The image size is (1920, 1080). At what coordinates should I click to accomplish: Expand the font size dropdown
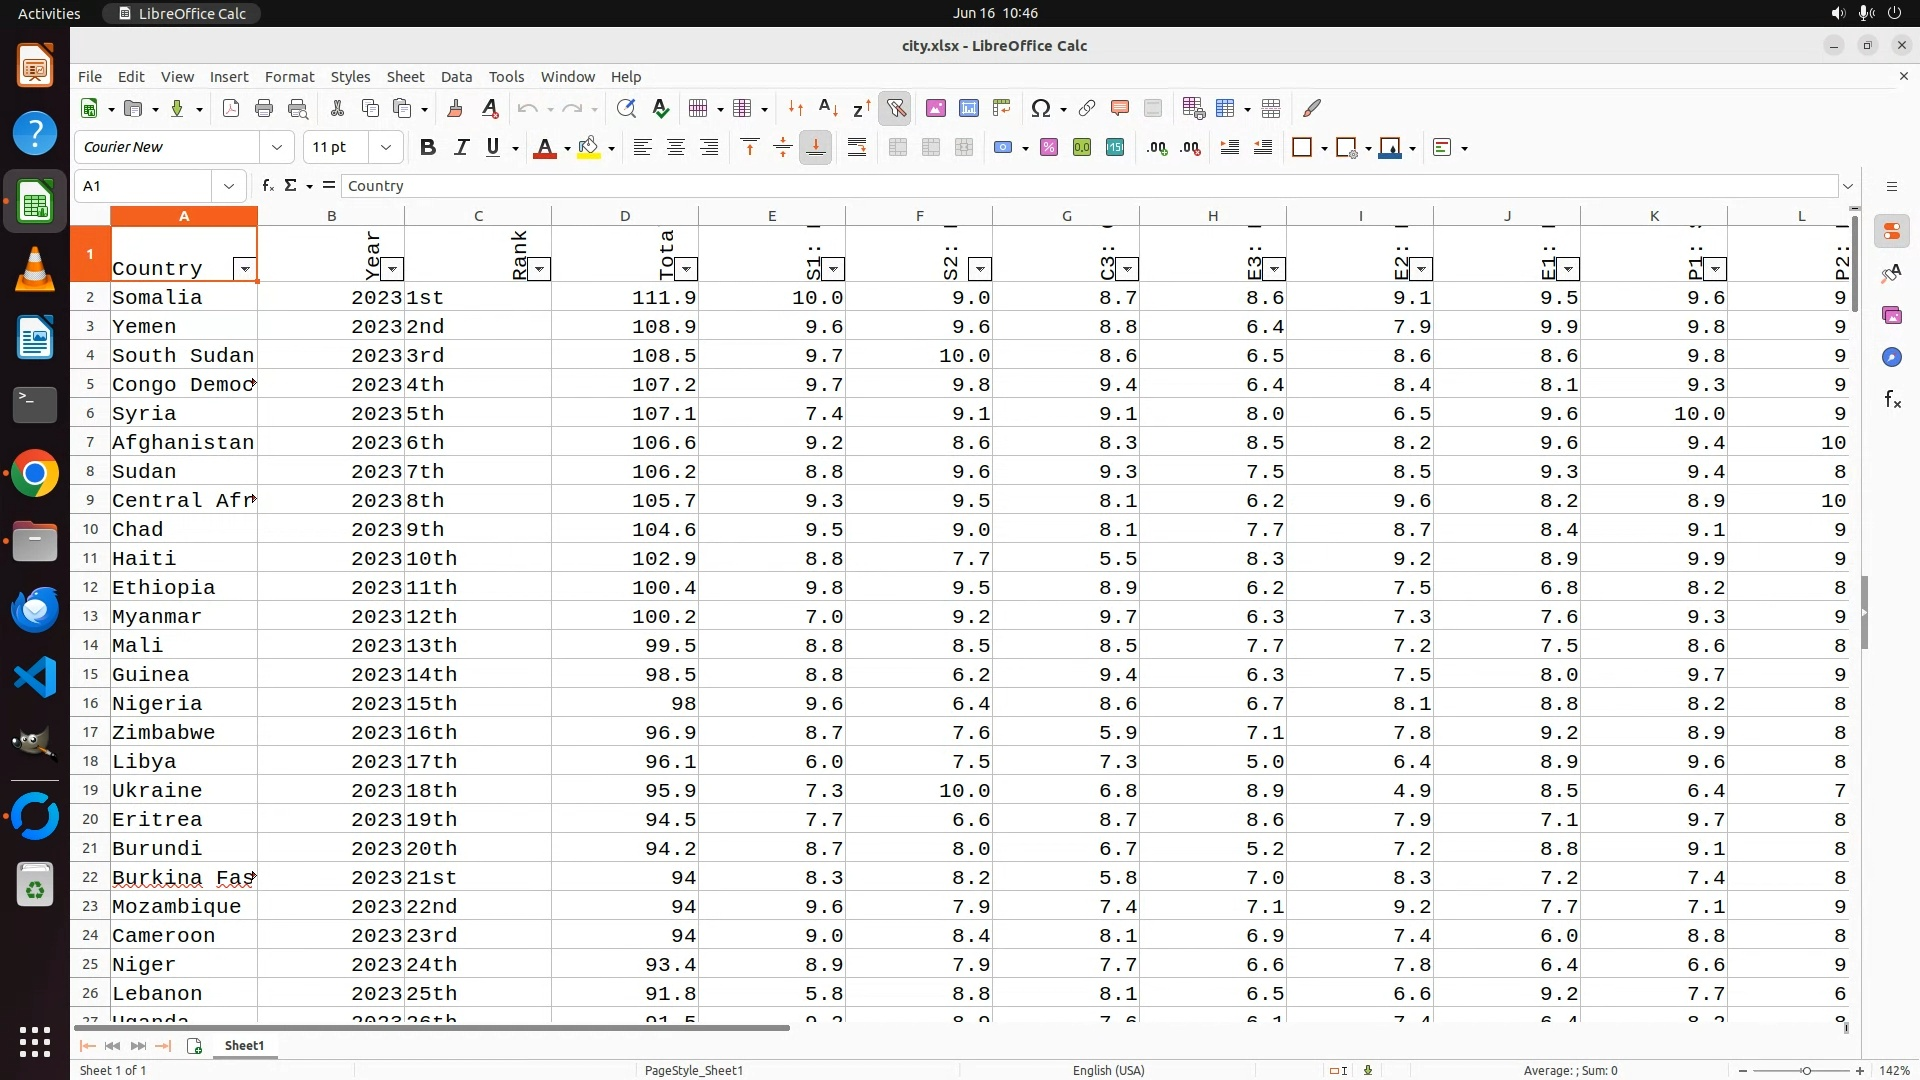[x=386, y=148]
